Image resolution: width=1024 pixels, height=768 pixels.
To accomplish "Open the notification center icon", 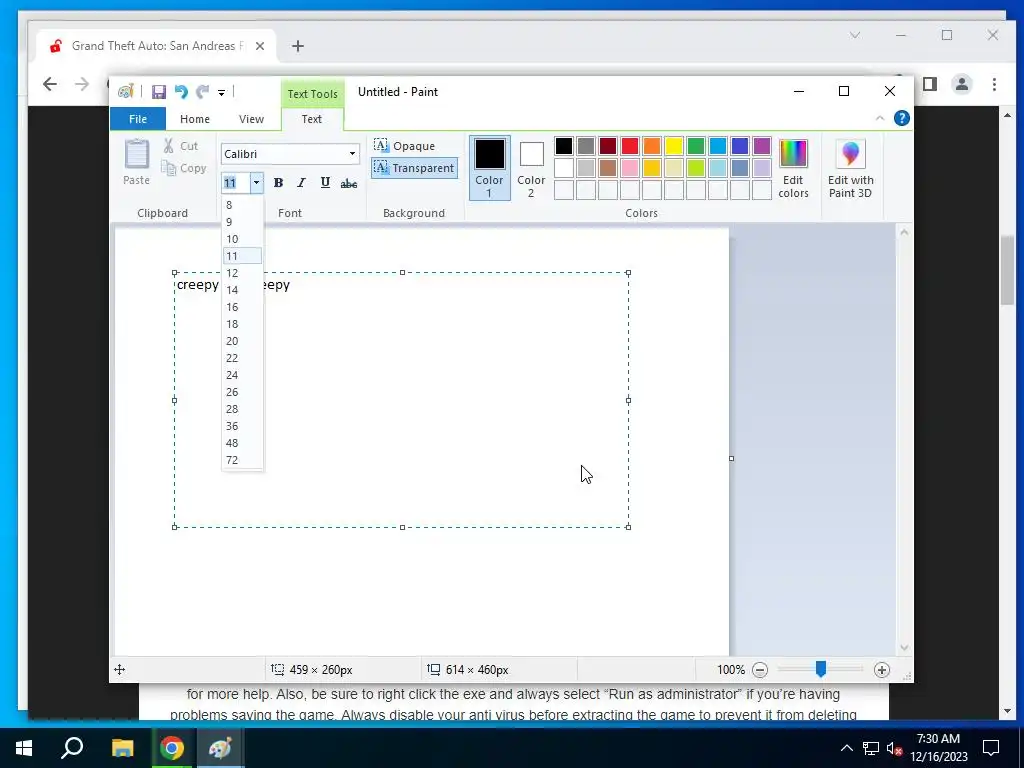I will pos(991,748).
